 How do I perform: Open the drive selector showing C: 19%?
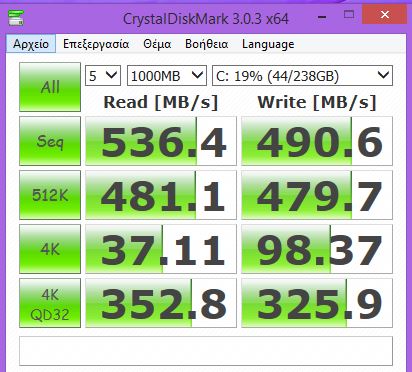pos(302,76)
